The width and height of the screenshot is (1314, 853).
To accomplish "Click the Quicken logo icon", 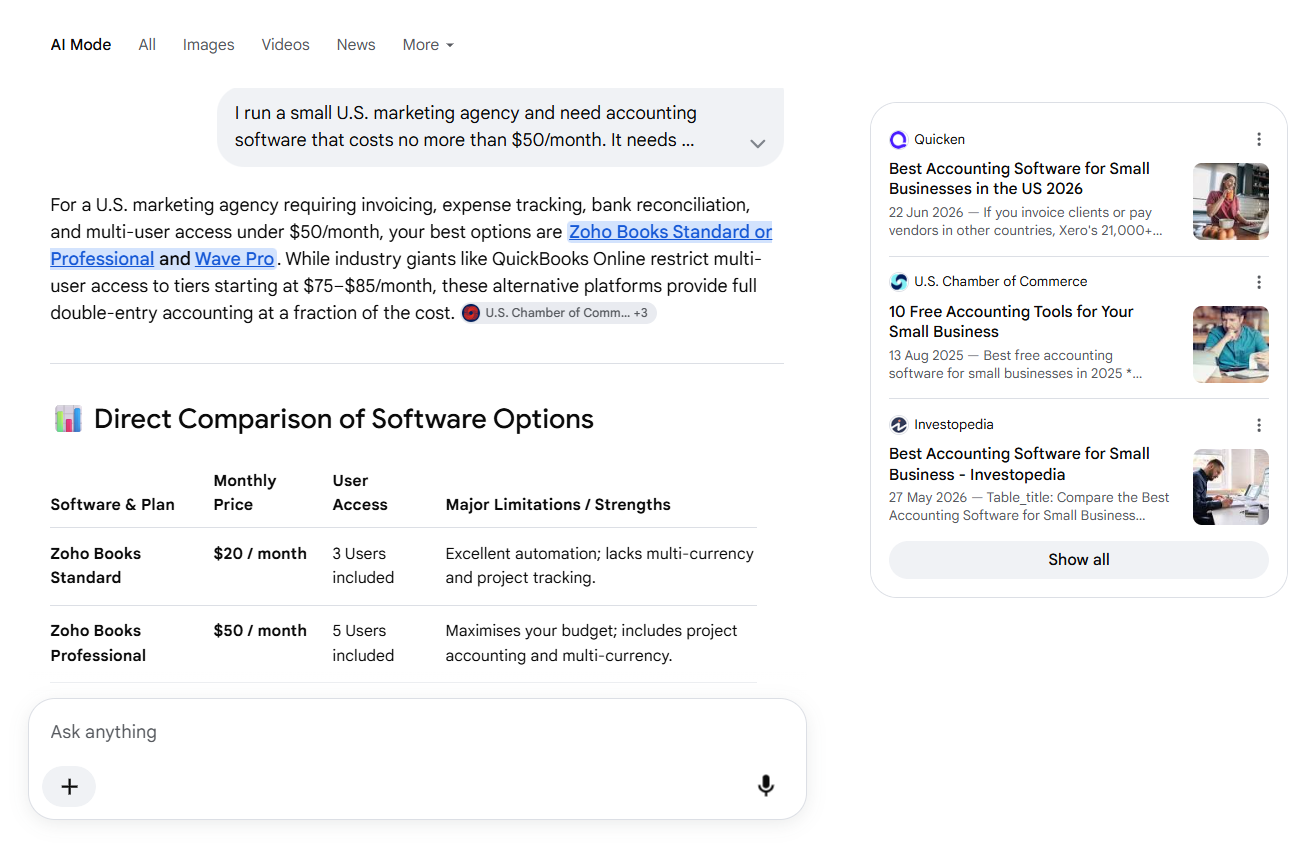I will click(898, 140).
